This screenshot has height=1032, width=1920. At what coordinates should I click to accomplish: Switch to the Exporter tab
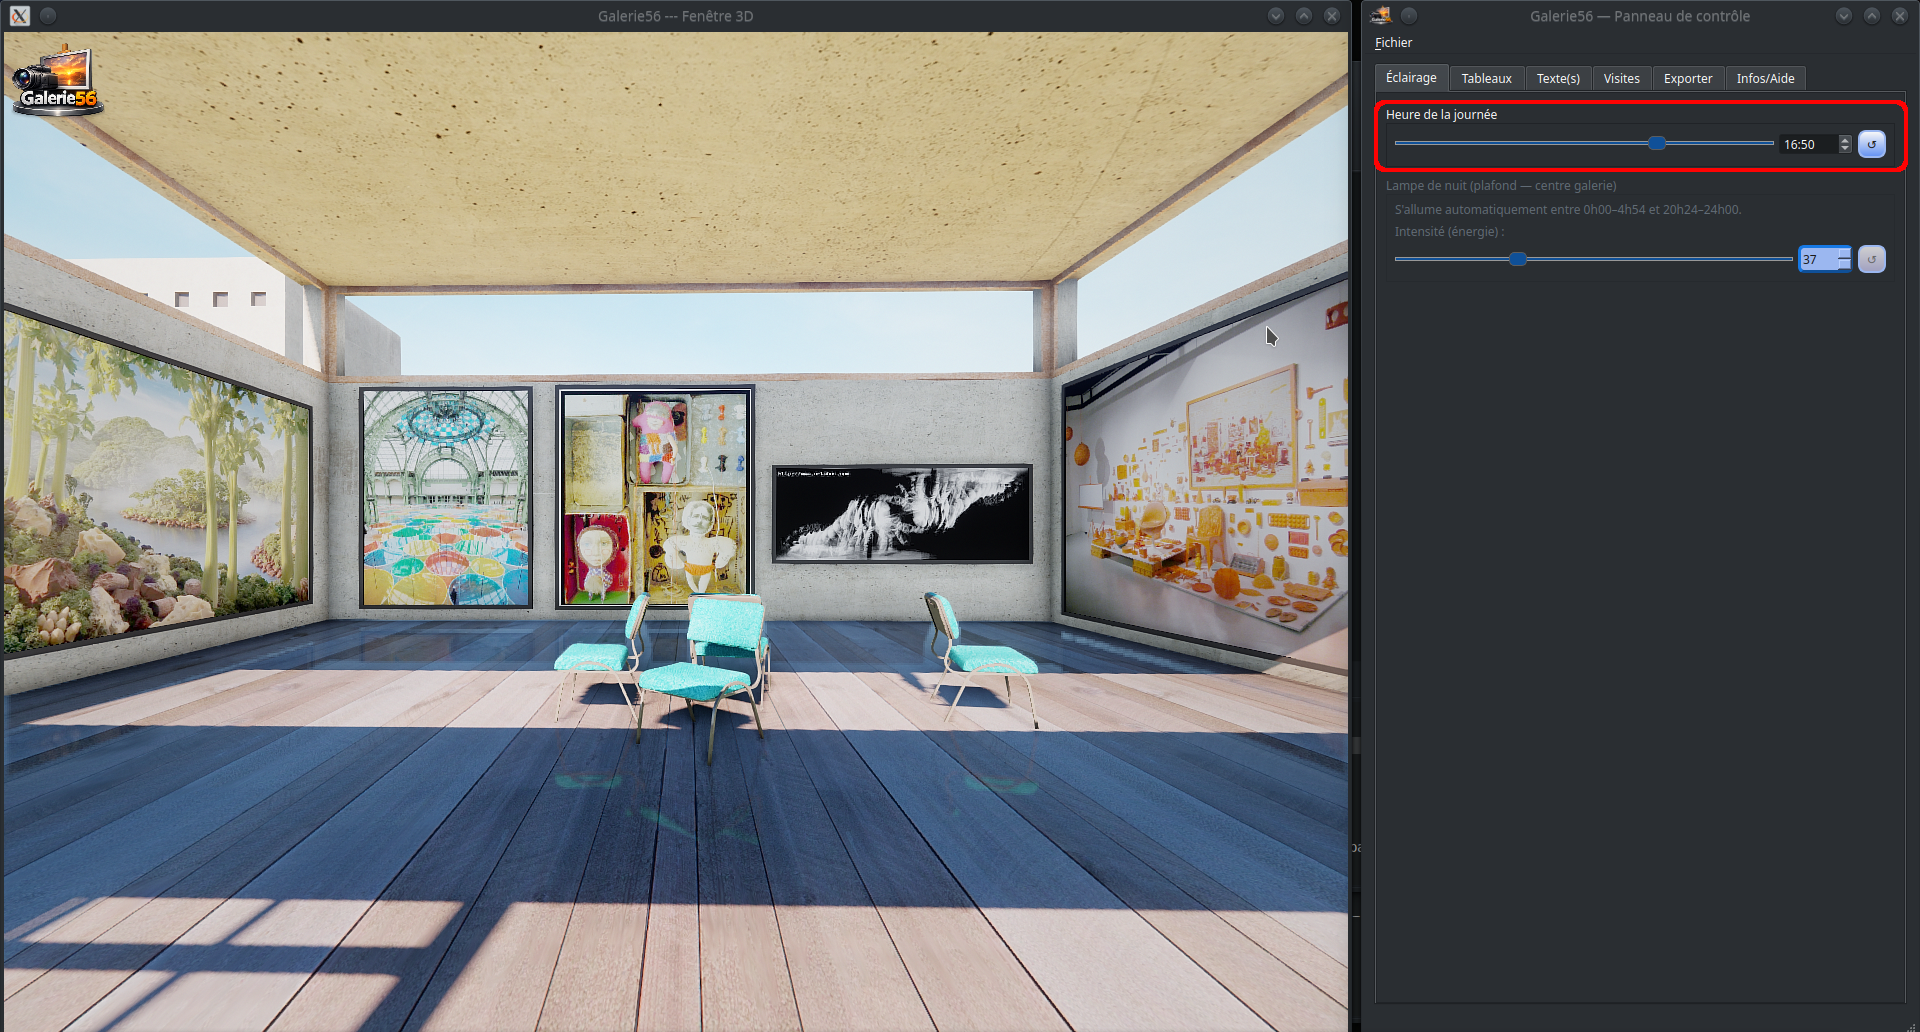click(1688, 79)
